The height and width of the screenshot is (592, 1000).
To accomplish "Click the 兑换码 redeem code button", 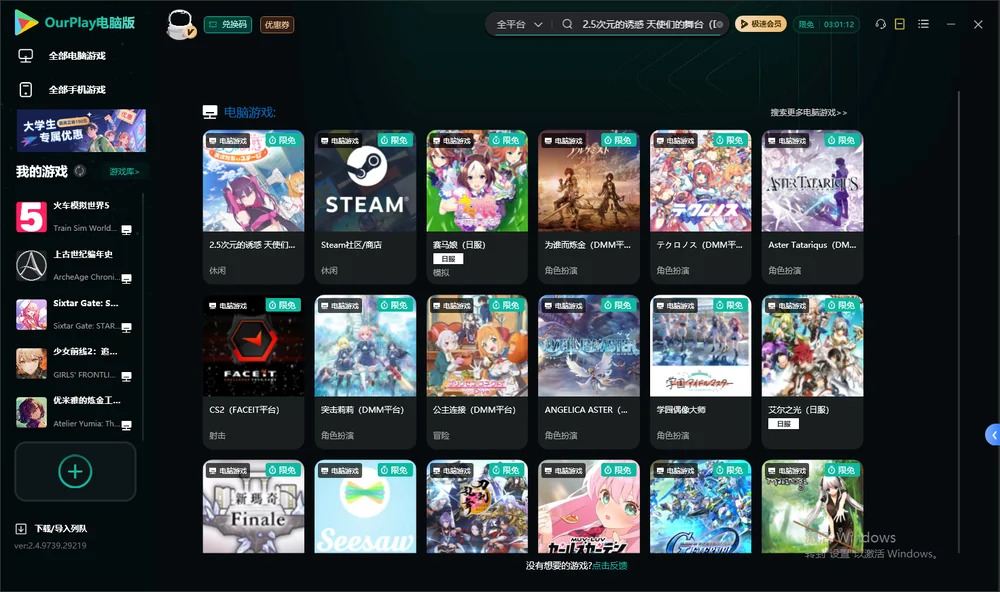I will pyautogui.click(x=228, y=24).
